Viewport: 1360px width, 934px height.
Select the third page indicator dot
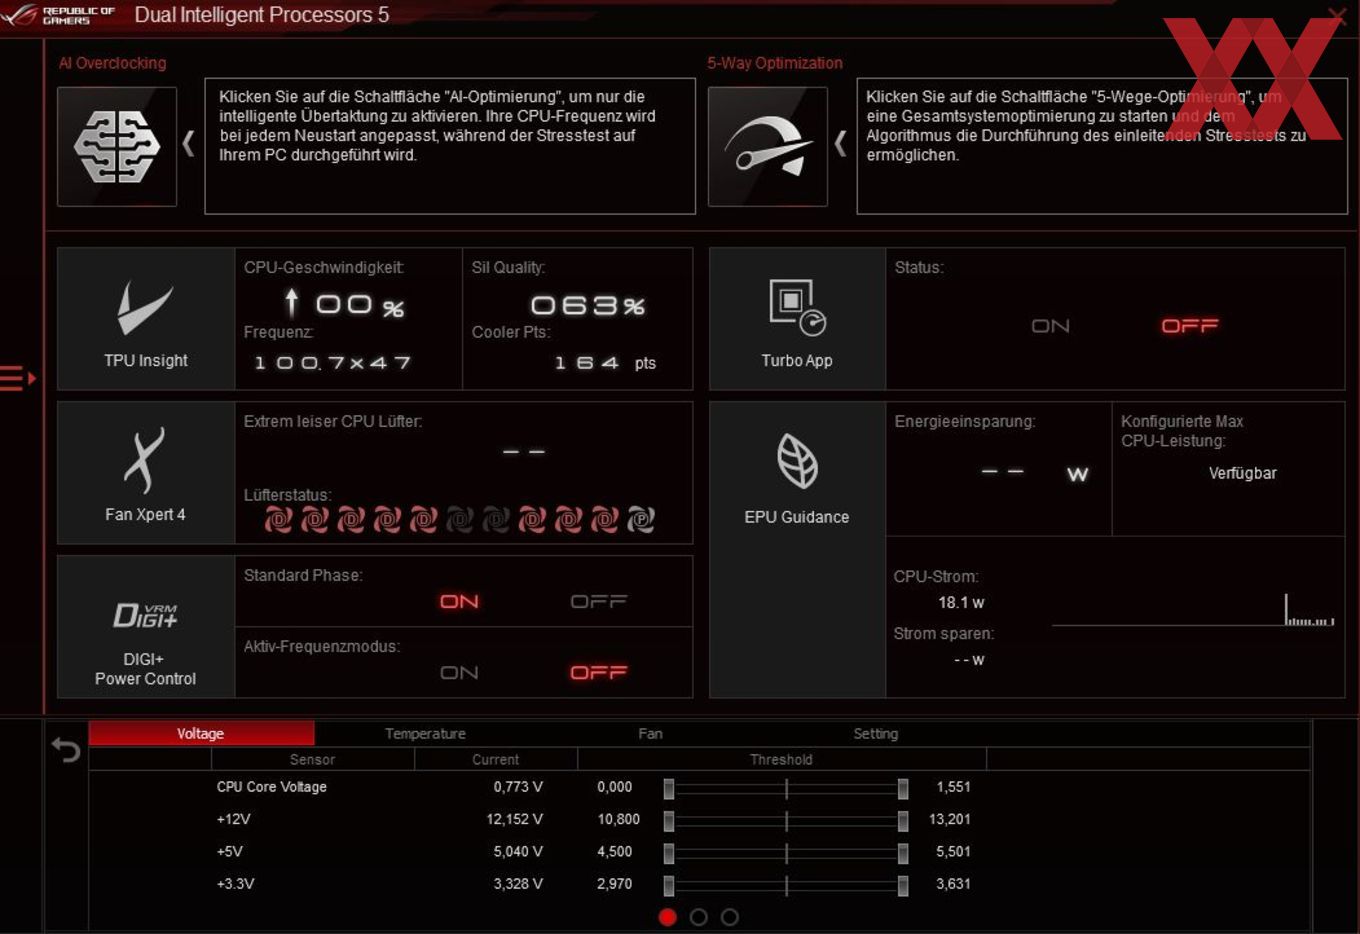click(730, 916)
